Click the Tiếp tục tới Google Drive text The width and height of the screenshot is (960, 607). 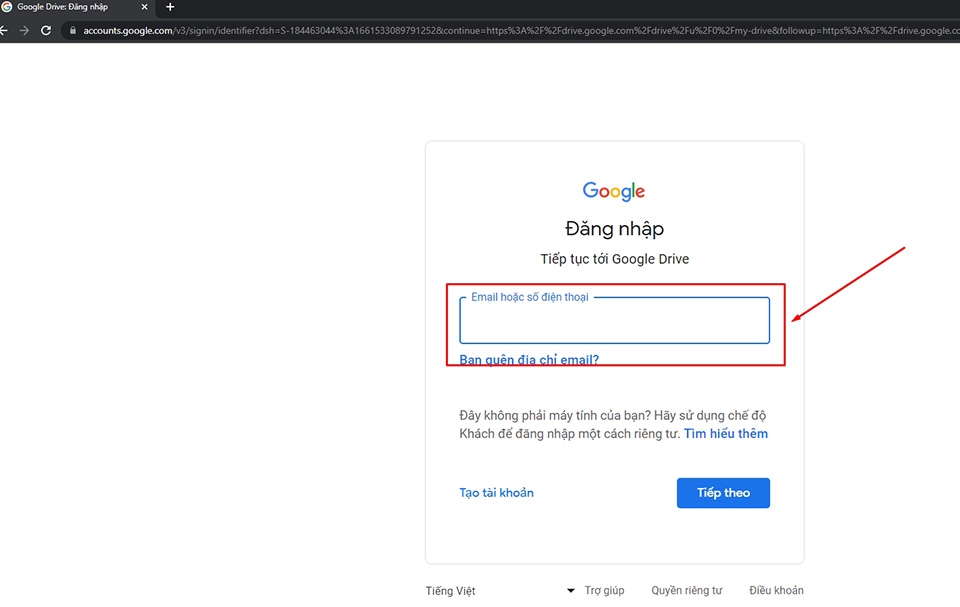coord(614,259)
